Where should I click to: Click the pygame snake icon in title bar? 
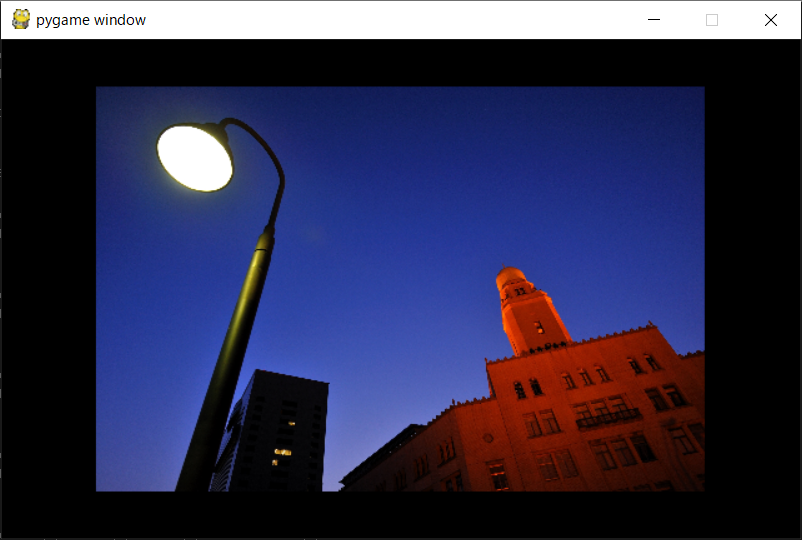(x=21, y=19)
